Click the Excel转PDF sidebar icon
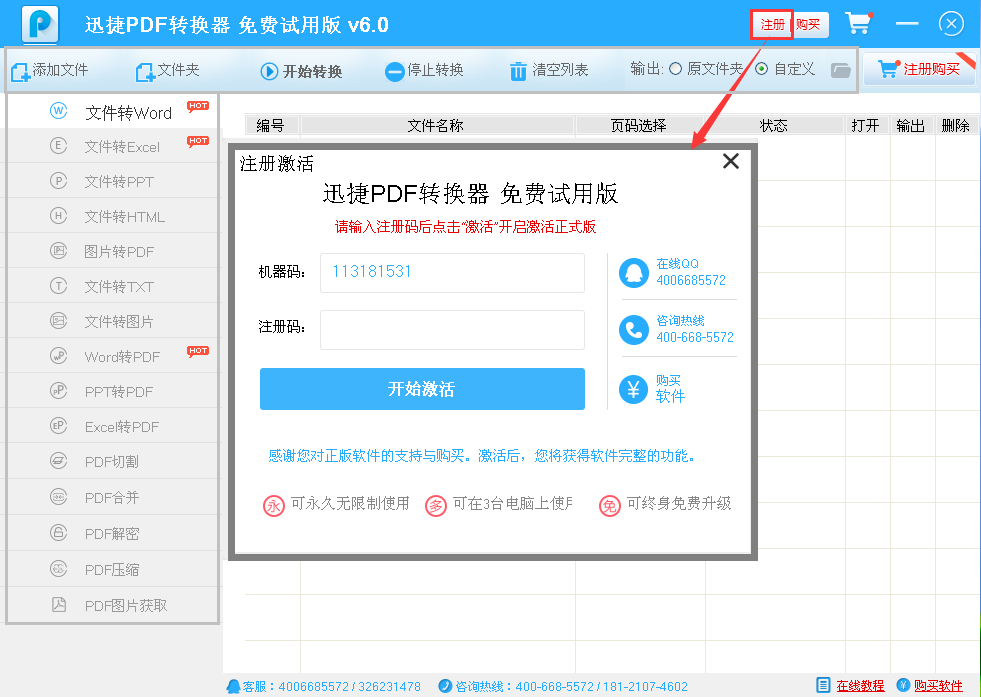 [x=58, y=426]
